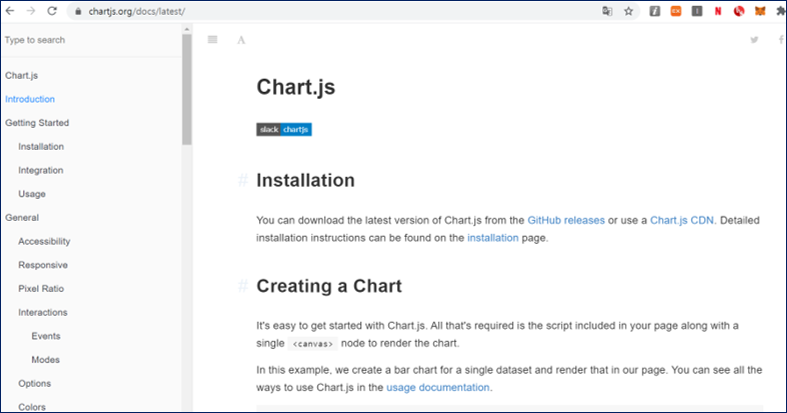Click the Chart.js page title
The width and height of the screenshot is (787, 413).
pyautogui.click(x=296, y=87)
